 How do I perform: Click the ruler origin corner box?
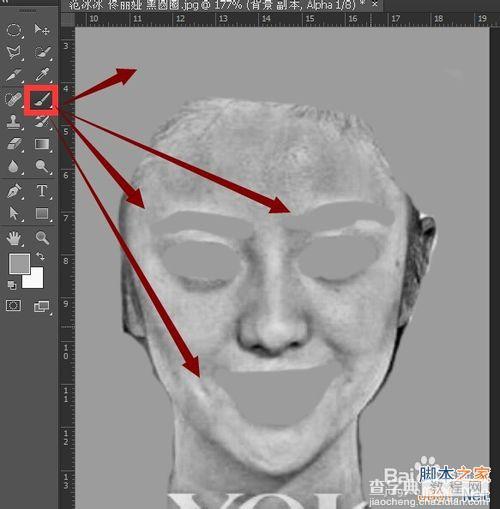(68, 20)
